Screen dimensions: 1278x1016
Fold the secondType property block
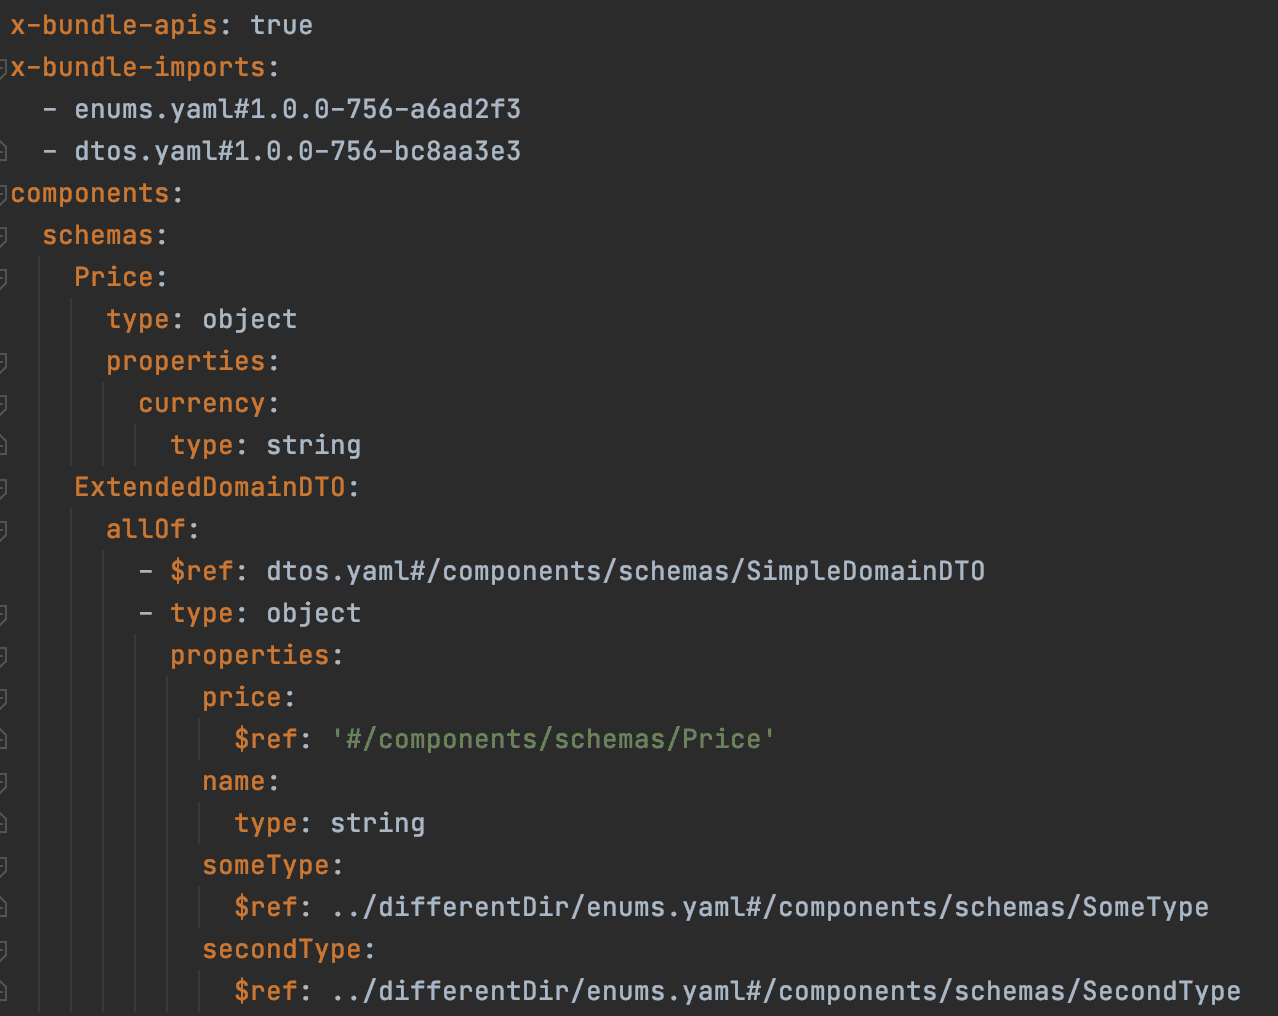[x=4, y=950]
